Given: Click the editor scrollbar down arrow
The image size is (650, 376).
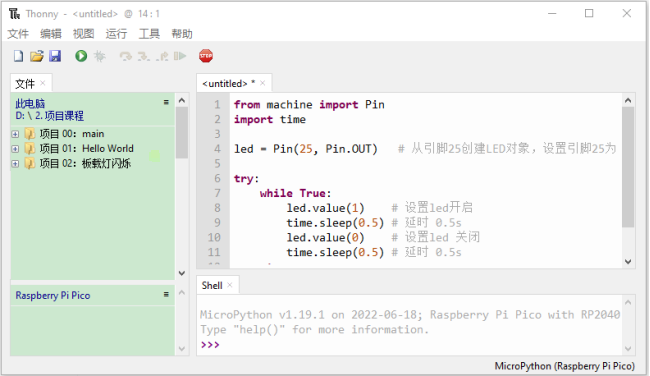Looking at the screenshot, I should pos(628,262).
